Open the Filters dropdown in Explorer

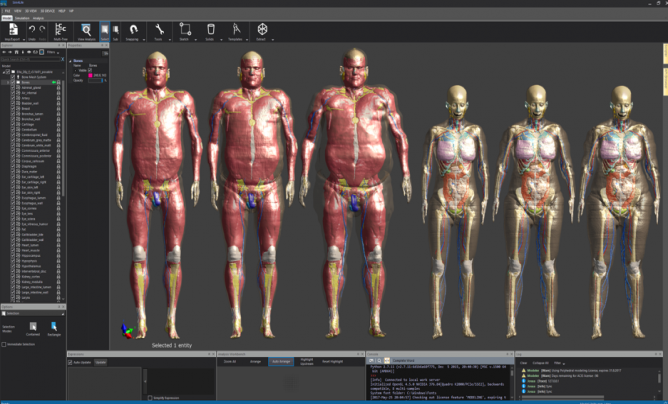pyautogui.click(x=52, y=52)
